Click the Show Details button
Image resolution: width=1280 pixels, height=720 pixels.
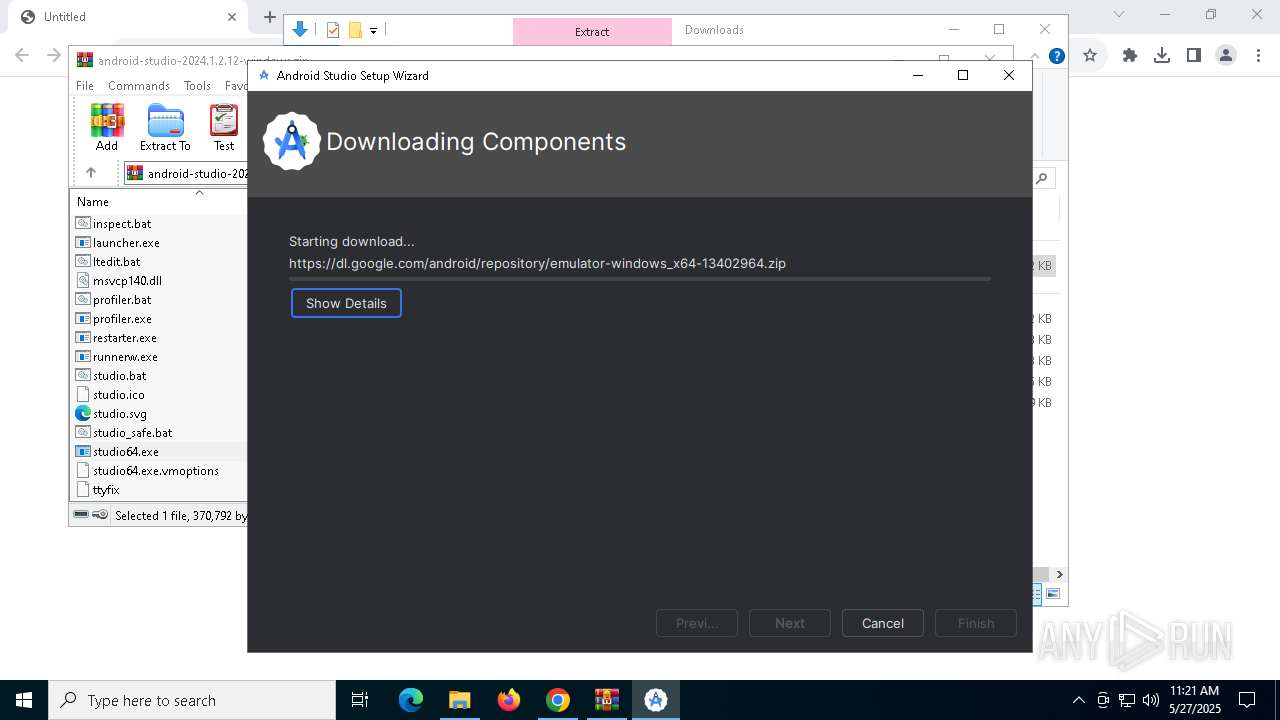point(346,303)
